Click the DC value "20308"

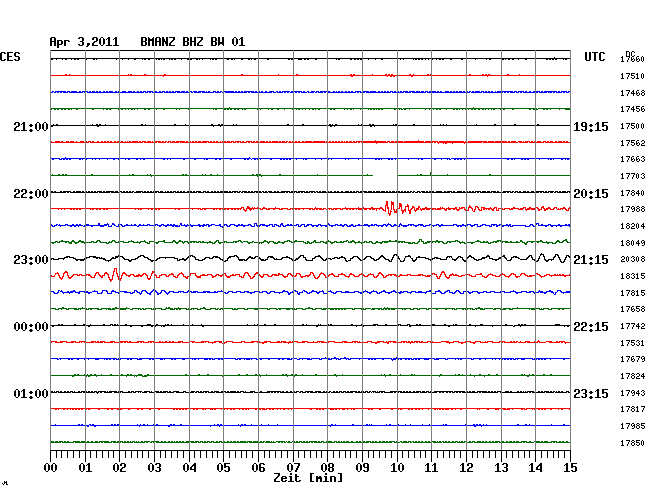(633, 259)
